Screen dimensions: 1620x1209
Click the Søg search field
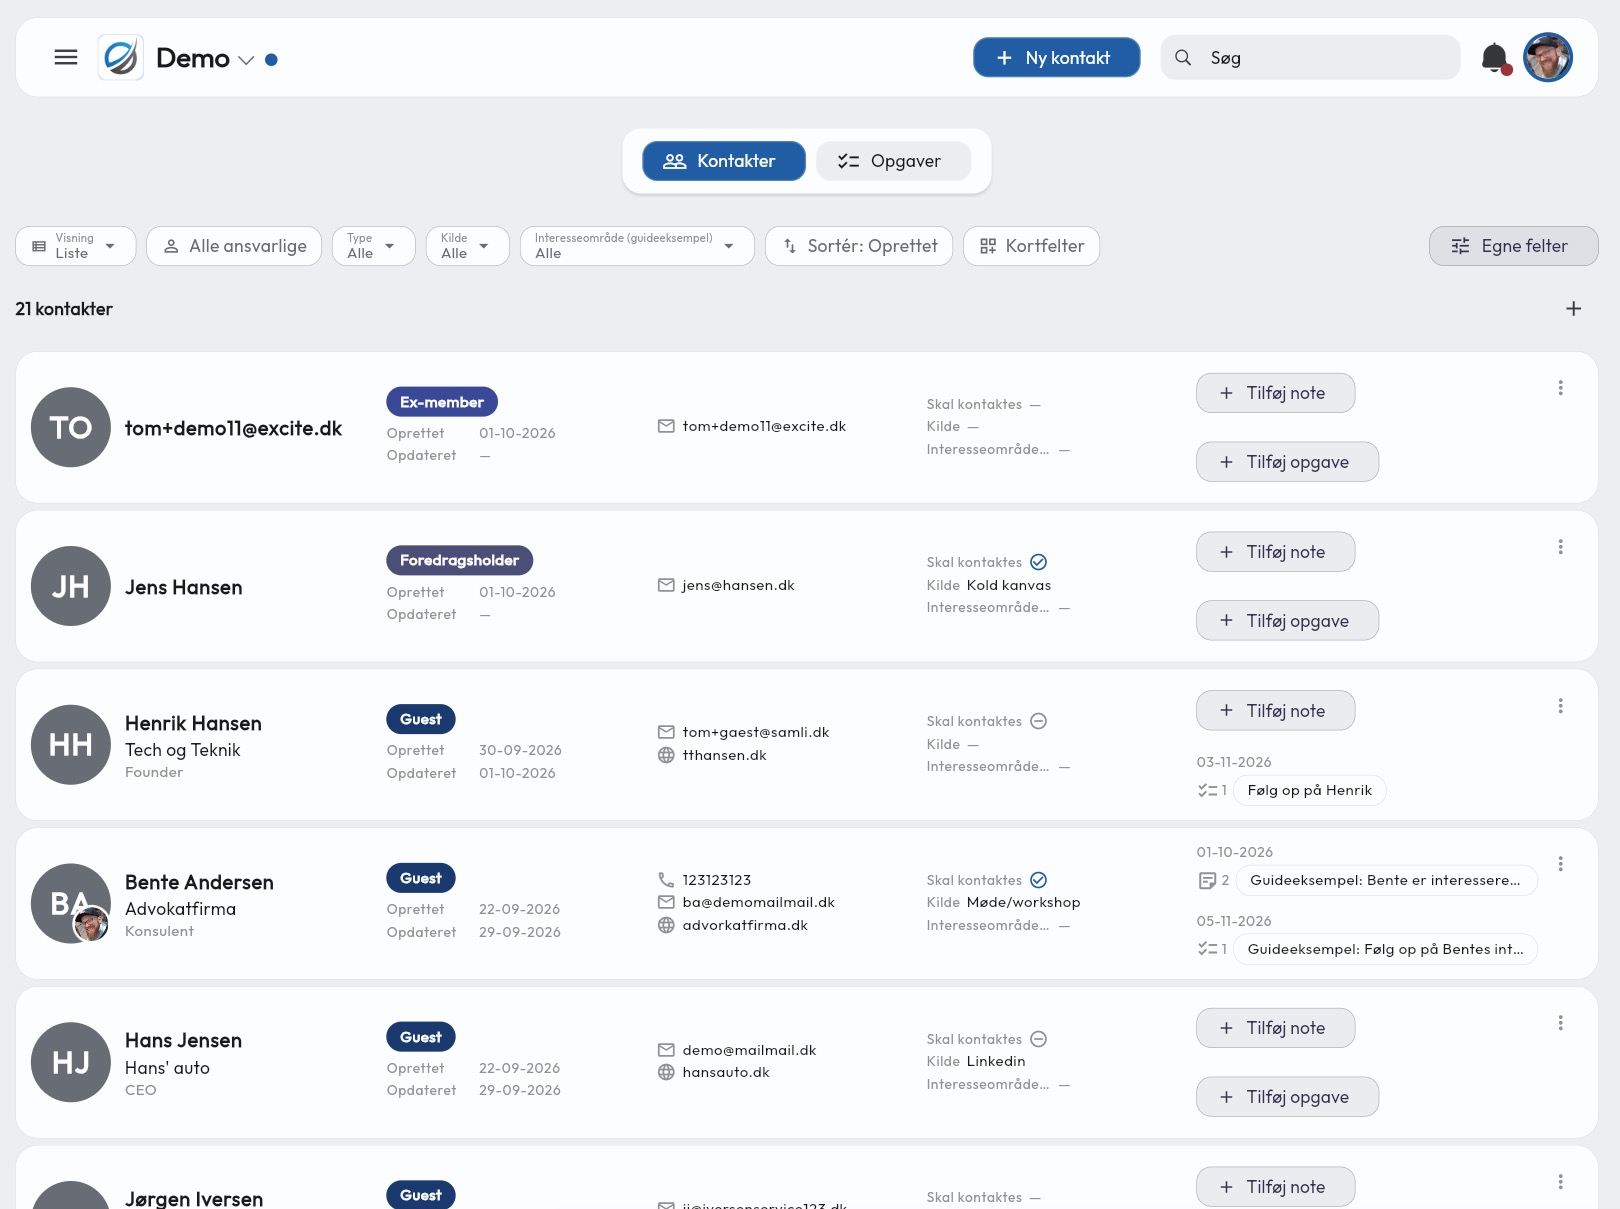point(1310,58)
